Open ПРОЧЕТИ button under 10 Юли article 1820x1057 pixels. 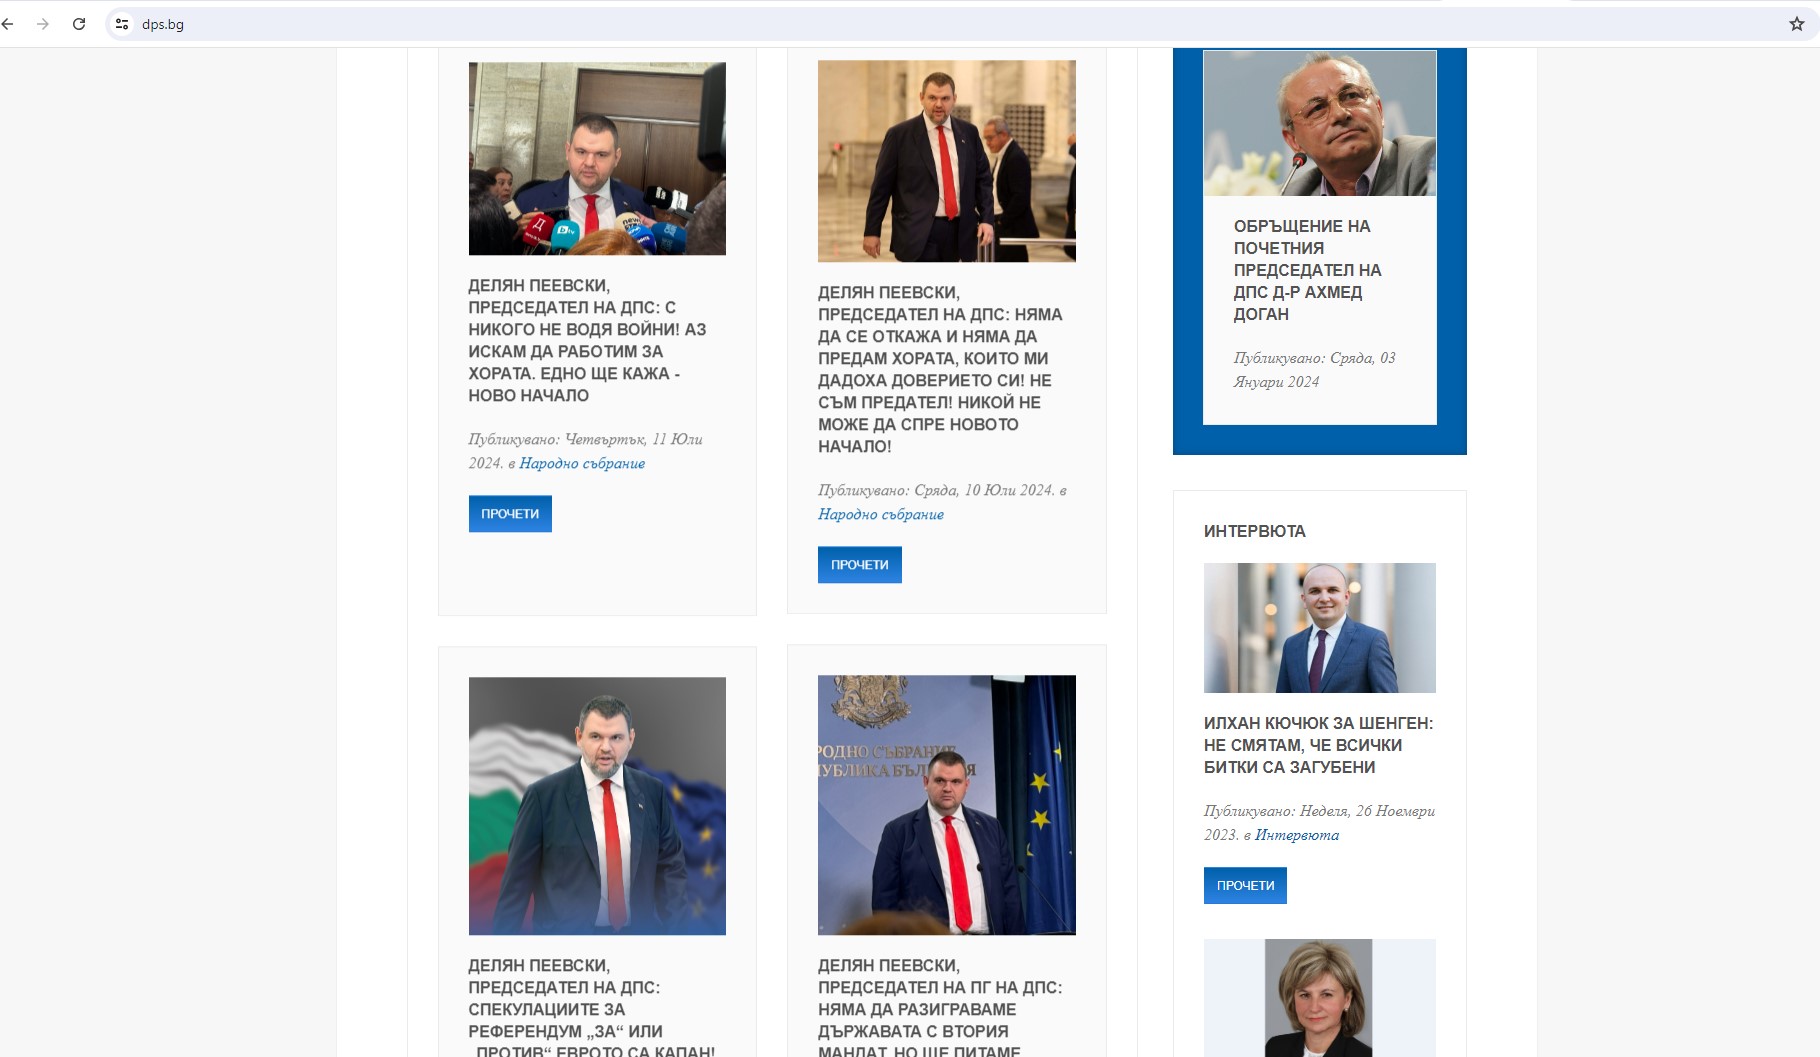tap(860, 565)
